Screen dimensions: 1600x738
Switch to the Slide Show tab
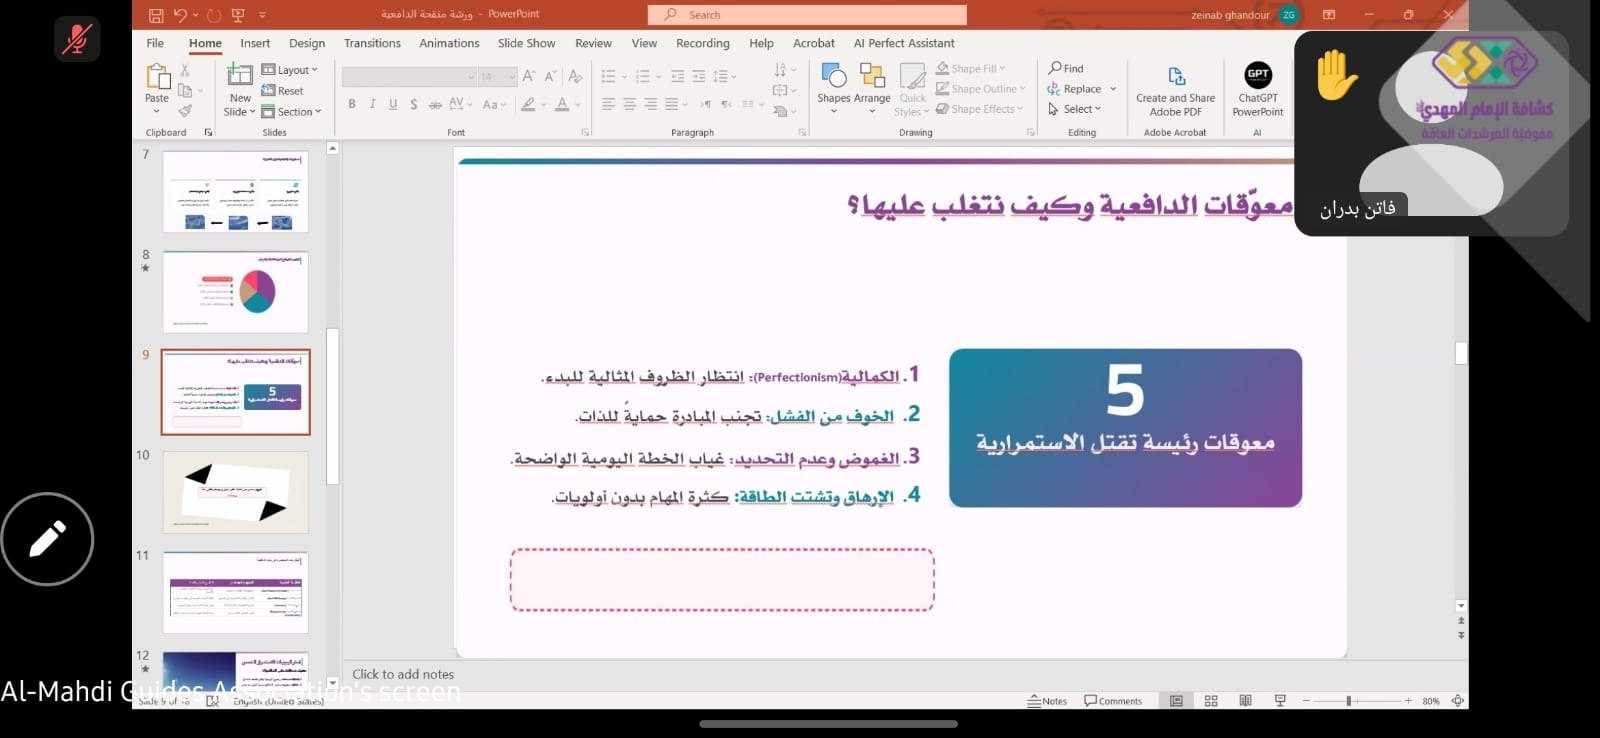(526, 43)
